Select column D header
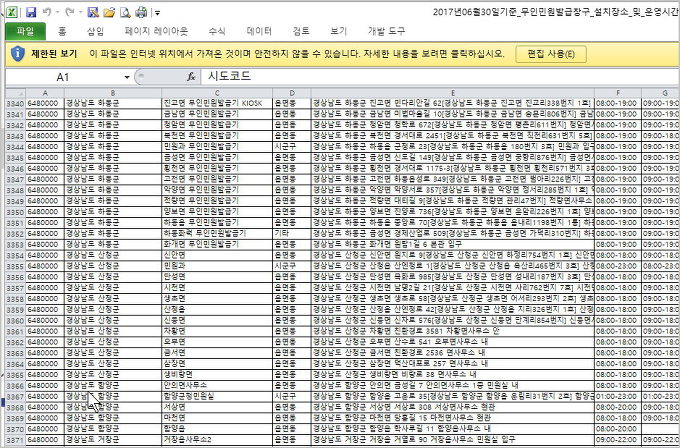 click(x=292, y=93)
